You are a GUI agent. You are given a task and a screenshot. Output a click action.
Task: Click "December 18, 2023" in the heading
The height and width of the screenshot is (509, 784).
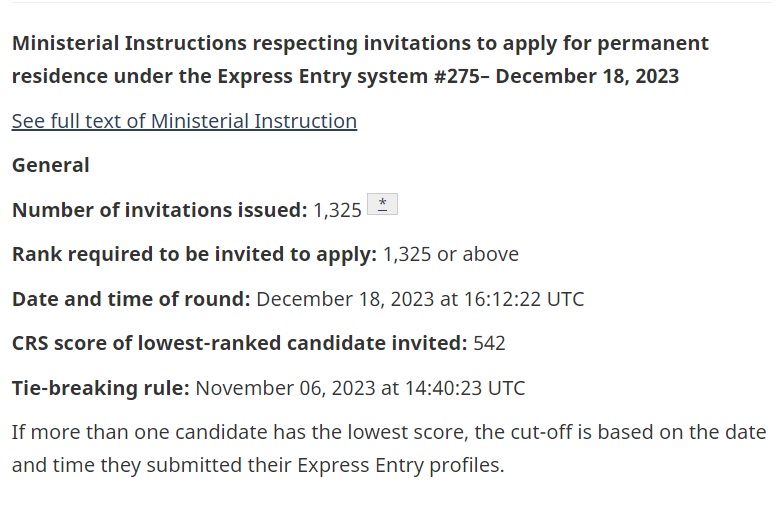pyautogui.click(x=588, y=76)
